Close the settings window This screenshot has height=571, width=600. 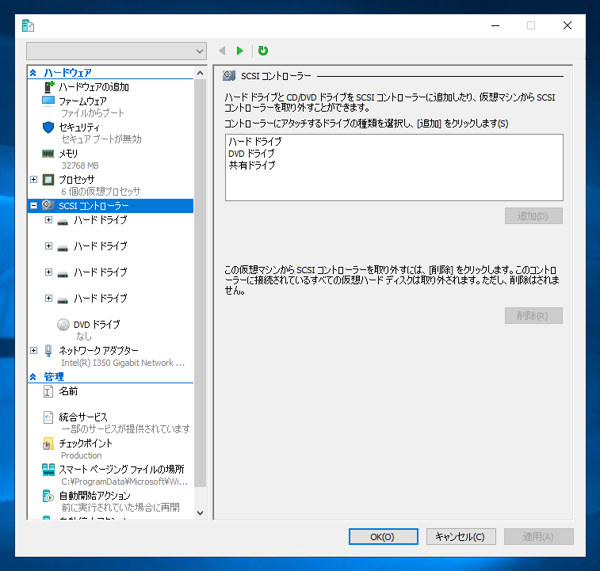(567, 26)
